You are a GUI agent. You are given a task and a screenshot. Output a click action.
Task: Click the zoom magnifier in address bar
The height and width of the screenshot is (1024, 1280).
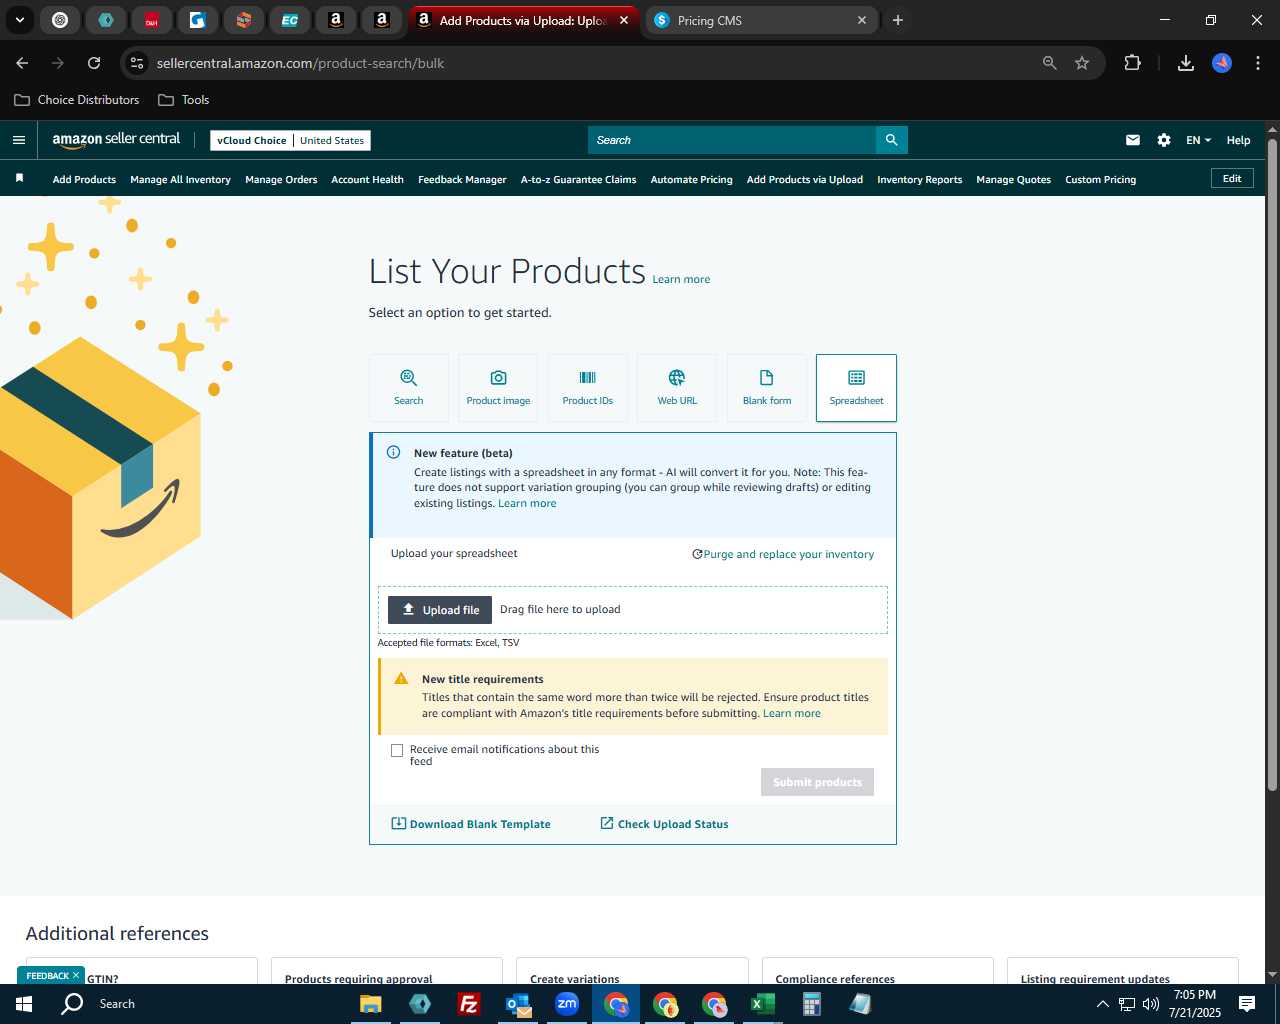[x=1050, y=63]
